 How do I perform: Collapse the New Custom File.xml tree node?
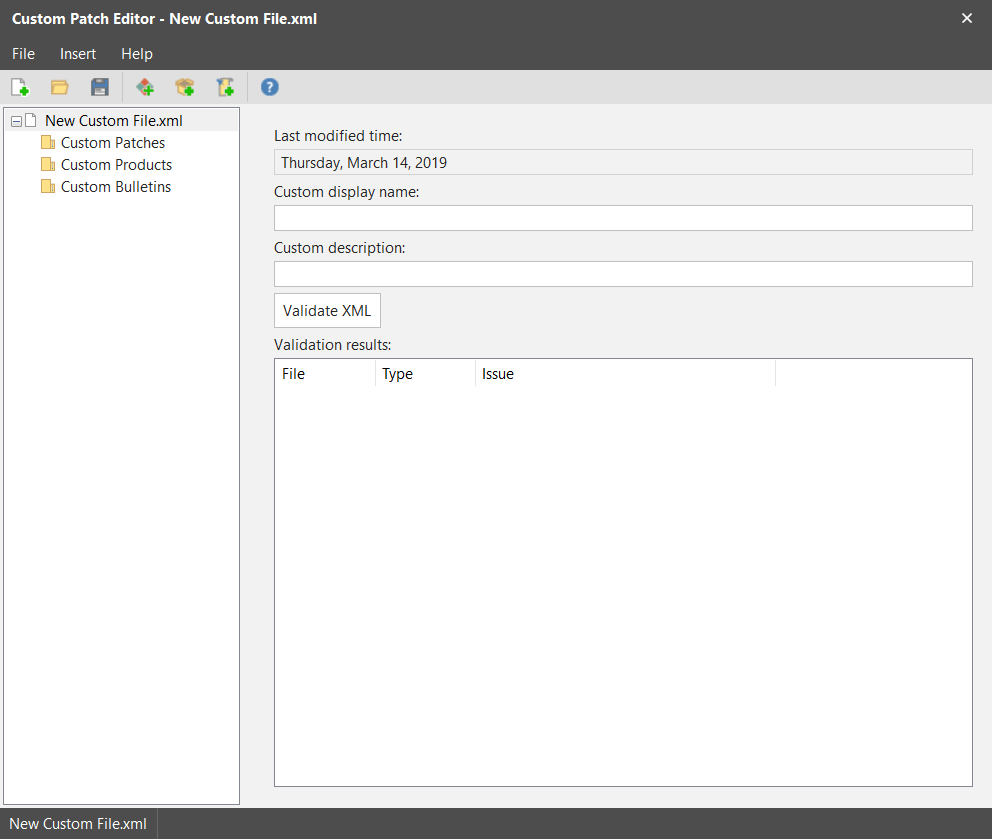click(x=15, y=119)
